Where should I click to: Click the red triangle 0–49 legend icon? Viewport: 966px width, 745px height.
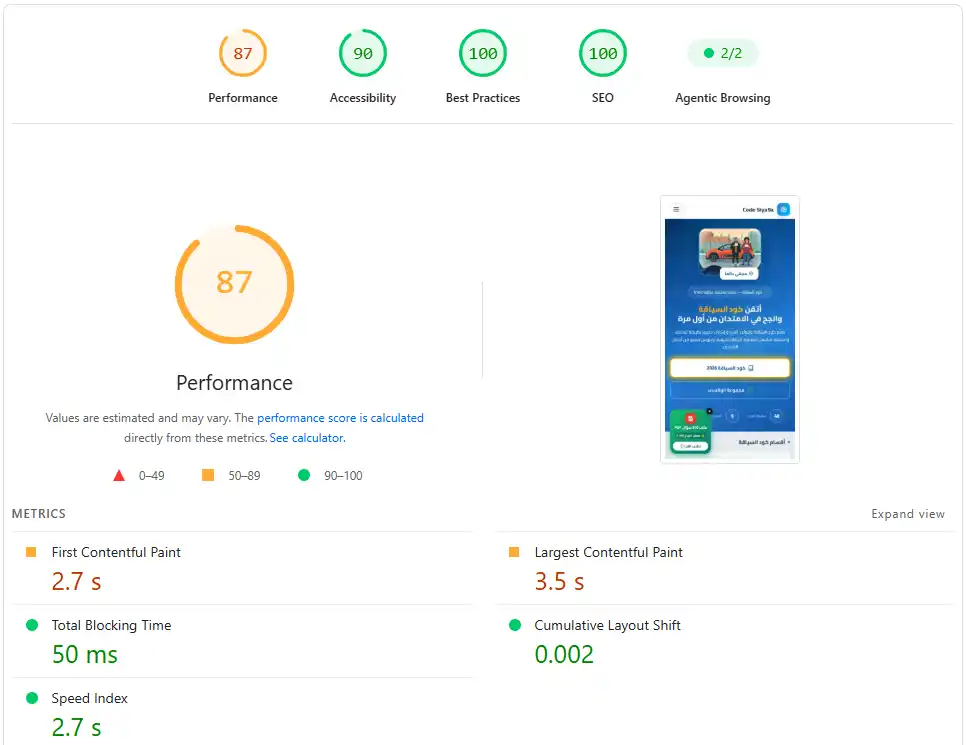(x=119, y=476)
